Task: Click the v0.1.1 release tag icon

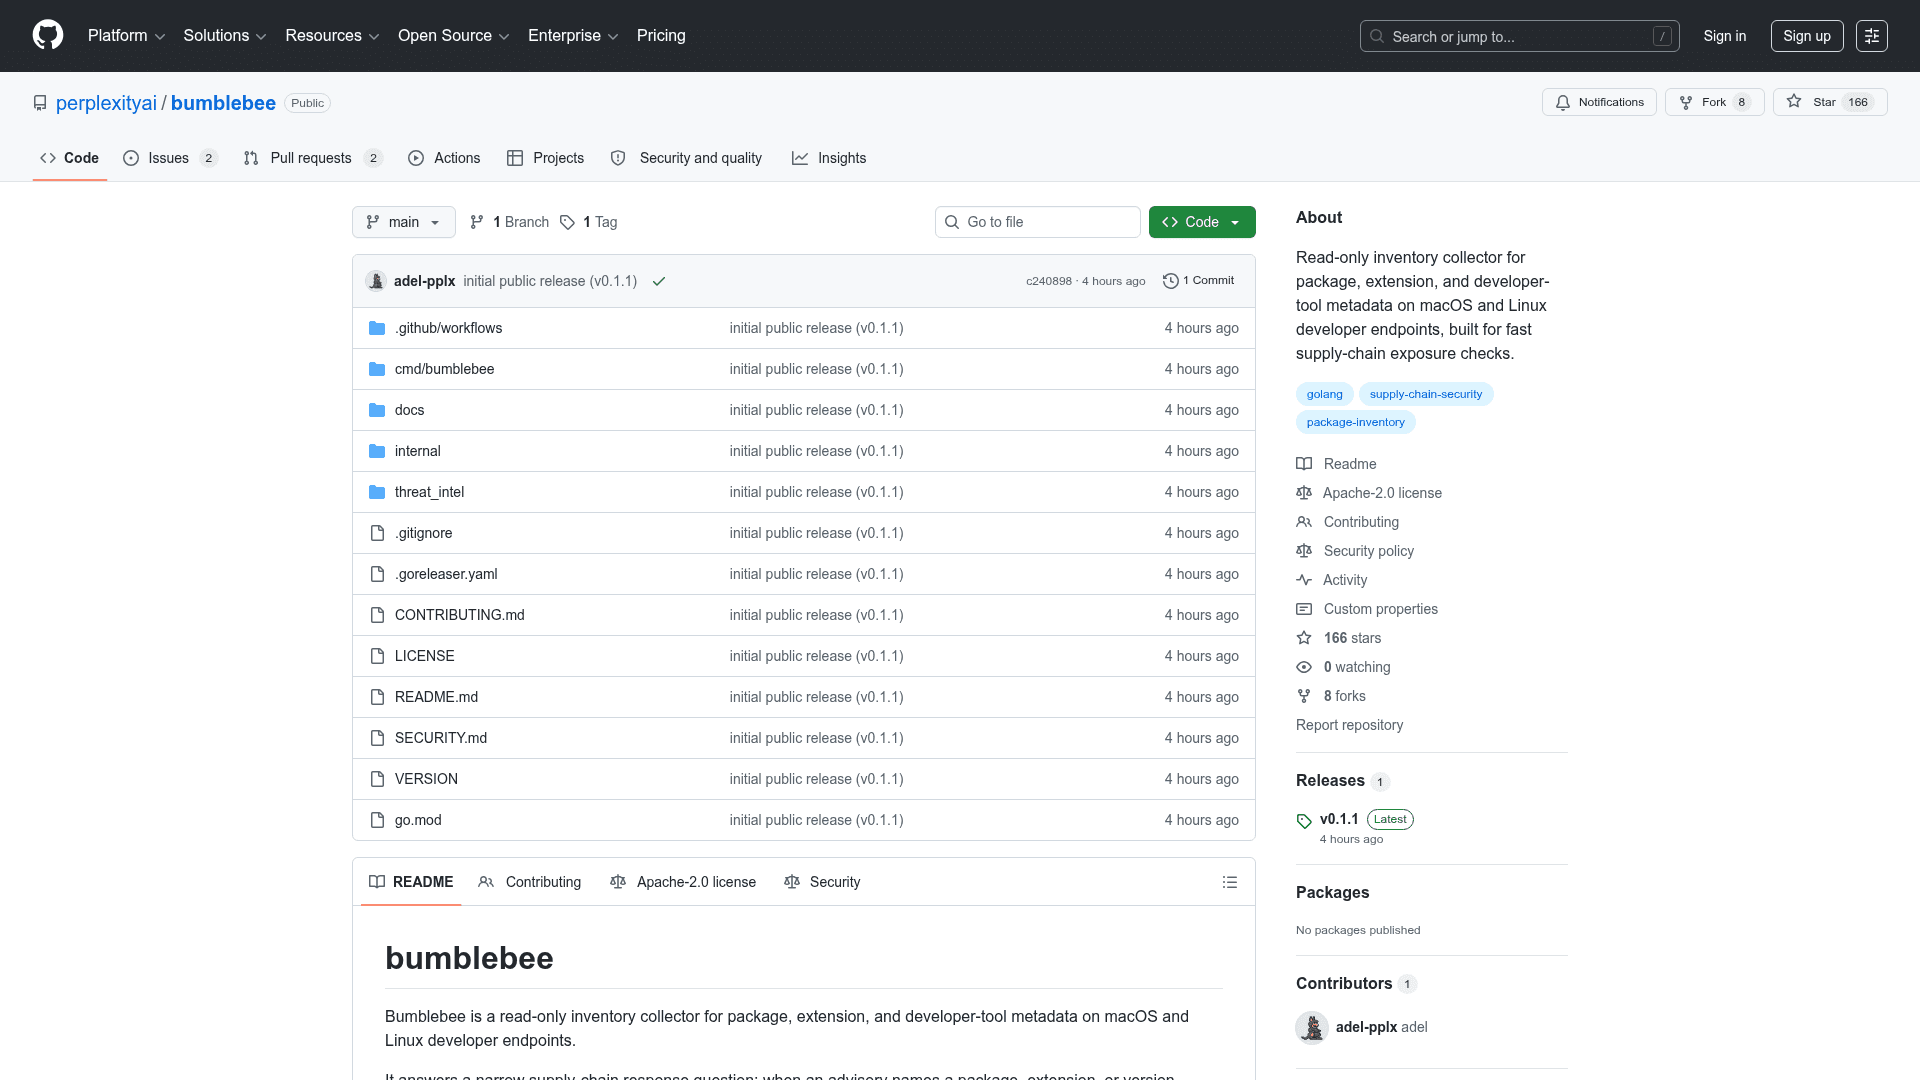Action: click(1304, 821)
